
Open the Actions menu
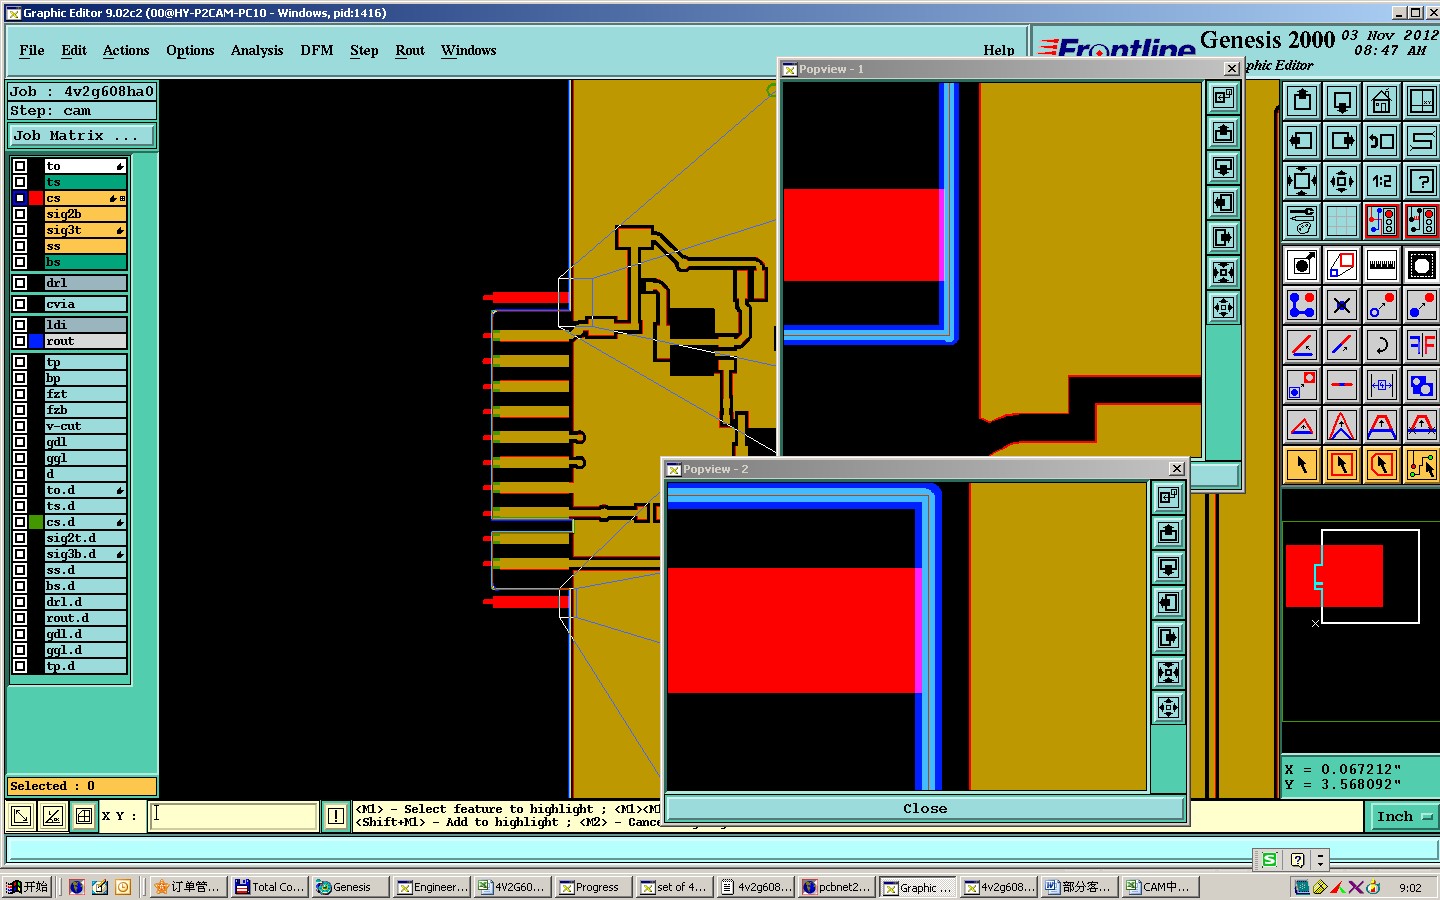126,50
